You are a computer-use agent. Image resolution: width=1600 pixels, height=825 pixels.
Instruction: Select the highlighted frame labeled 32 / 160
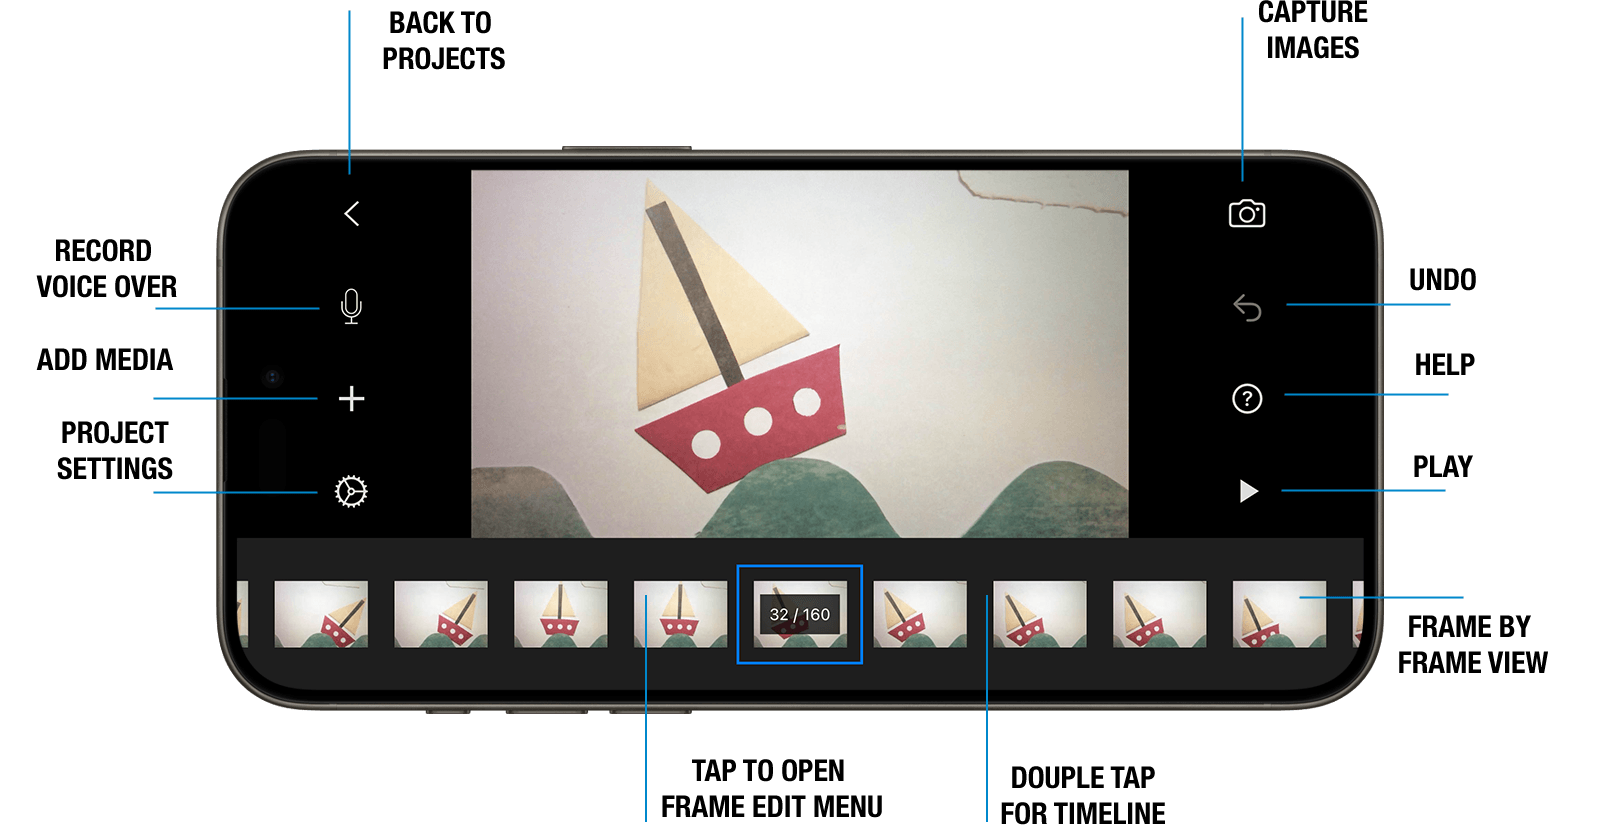pos(799,614)
